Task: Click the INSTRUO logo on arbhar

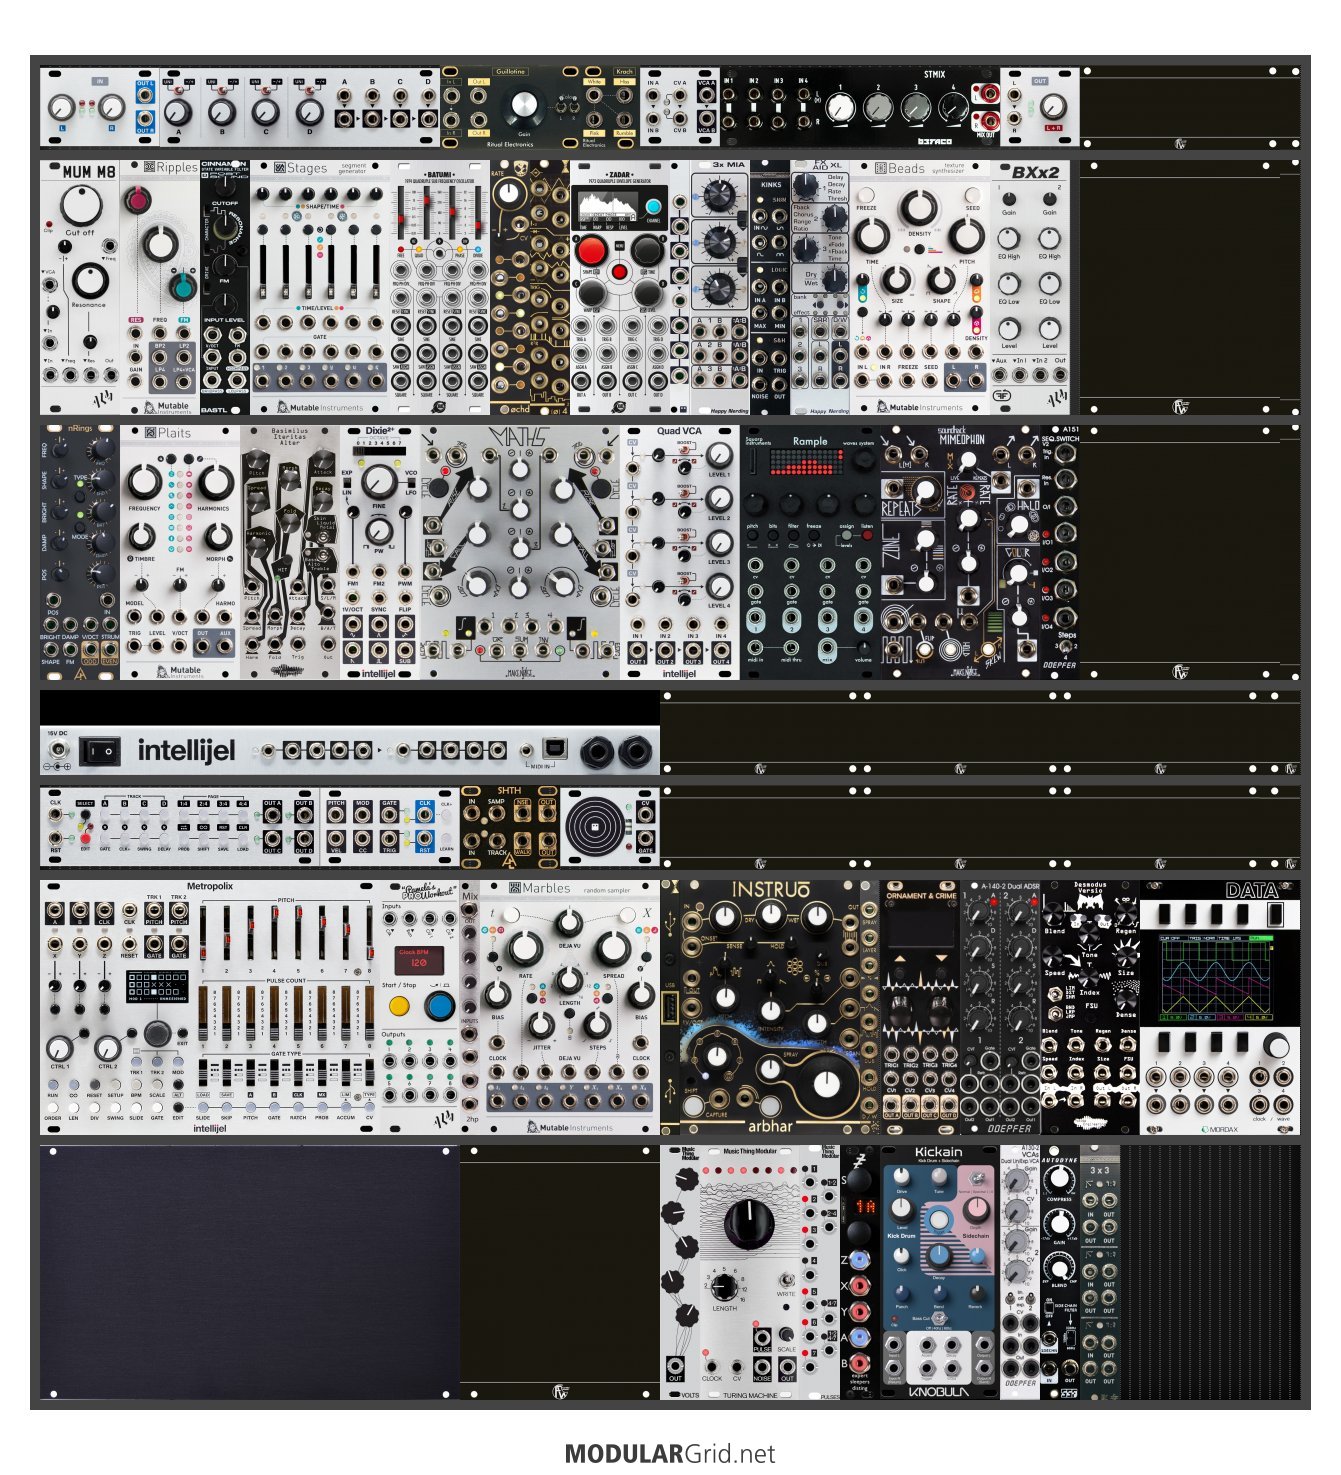Action: pos(771,890)
